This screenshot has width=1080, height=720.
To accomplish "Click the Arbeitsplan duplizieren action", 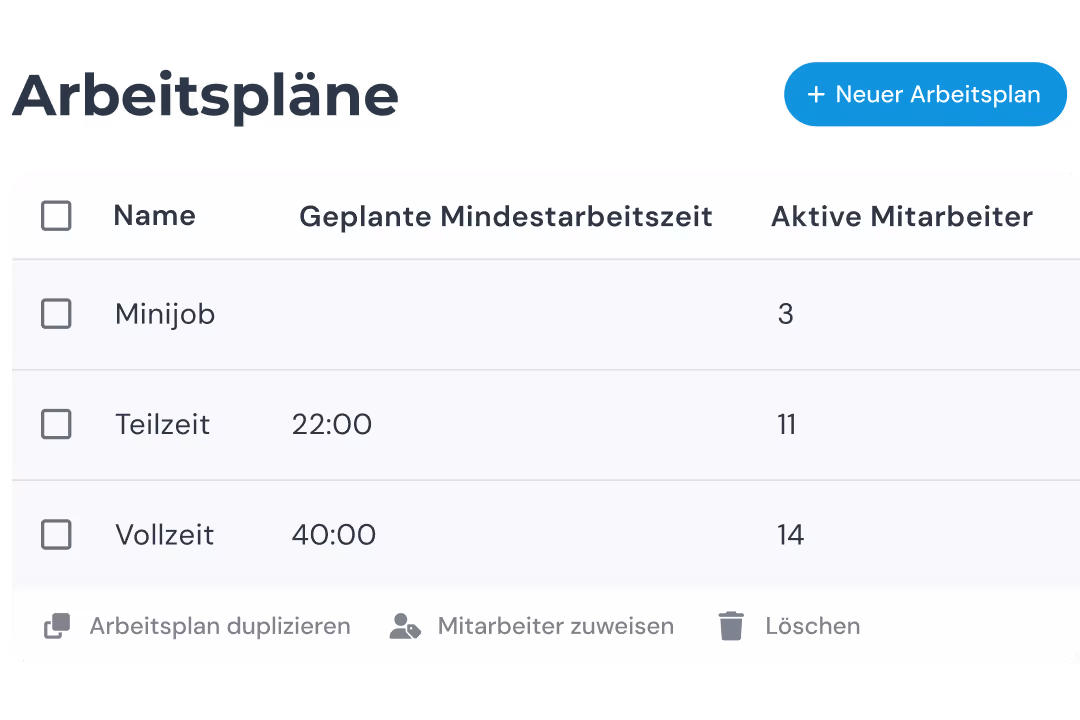I will point(220,625).
